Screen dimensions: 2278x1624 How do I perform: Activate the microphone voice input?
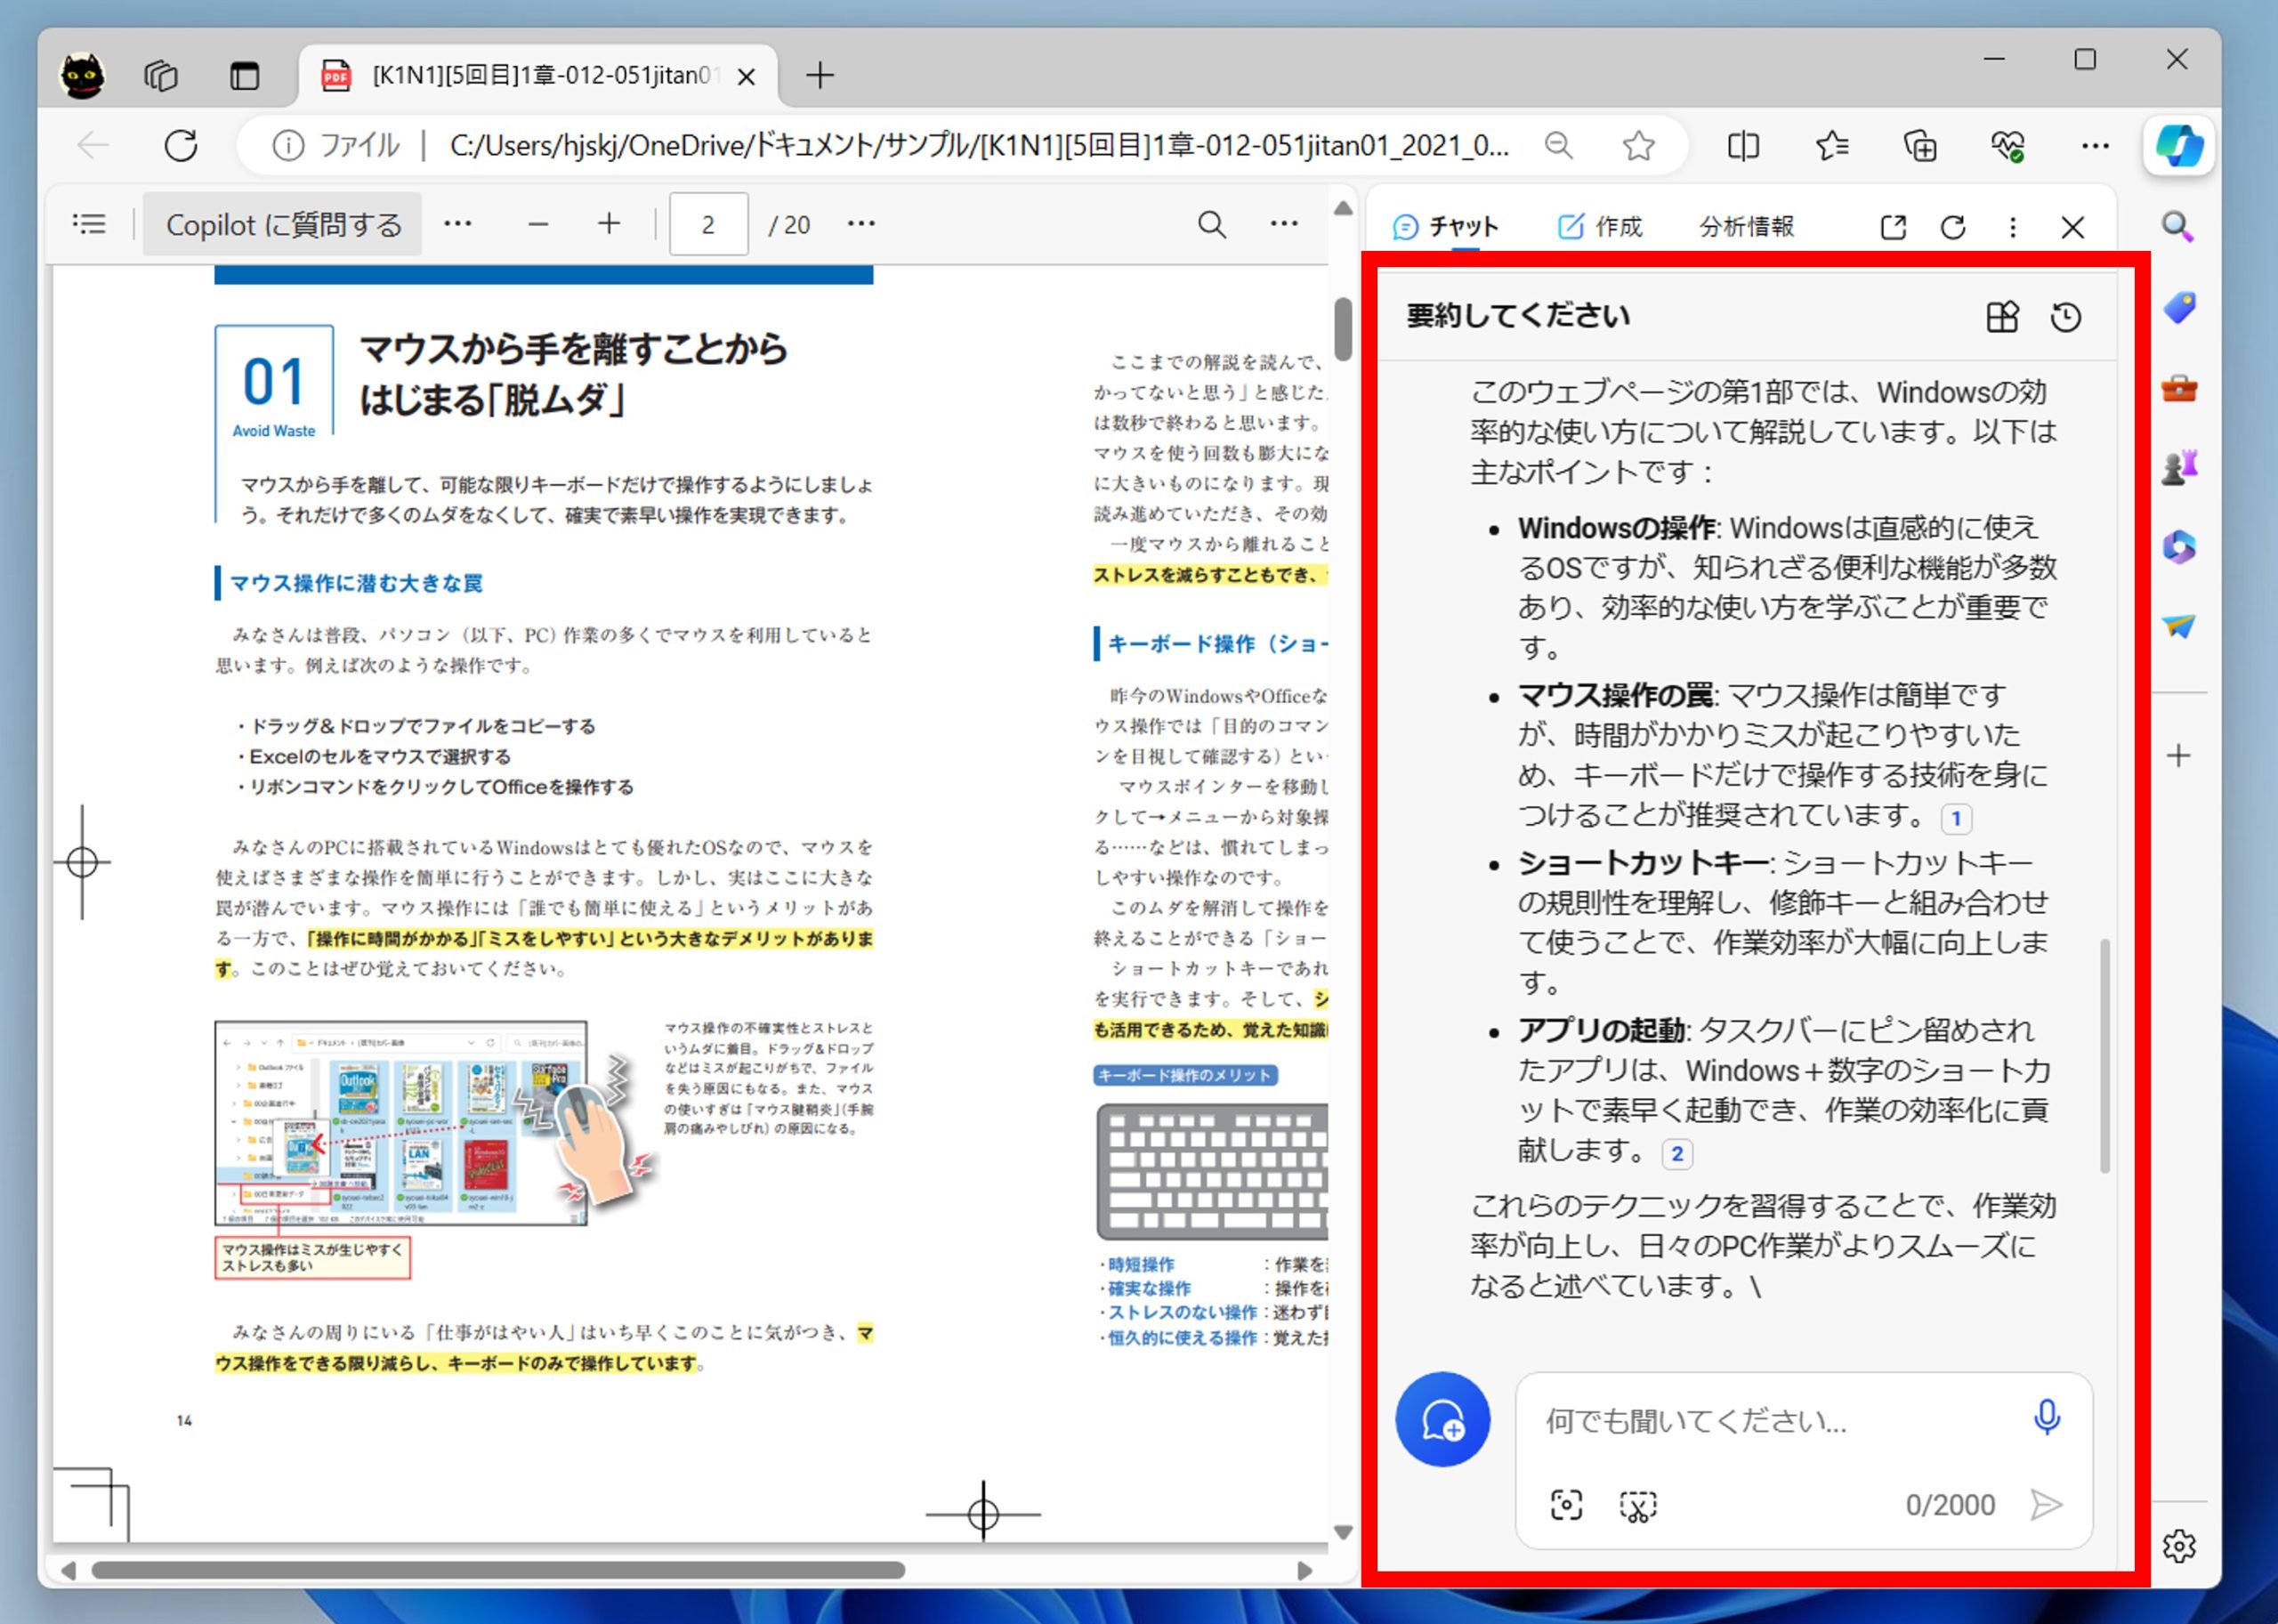[x=2047, y=1417]
